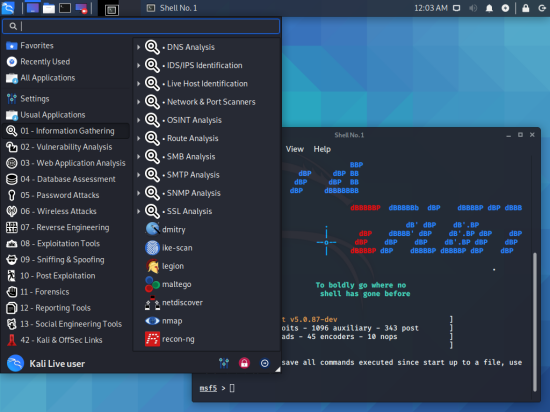Open the volume speaker icon in tray

[x=473, y=8]
